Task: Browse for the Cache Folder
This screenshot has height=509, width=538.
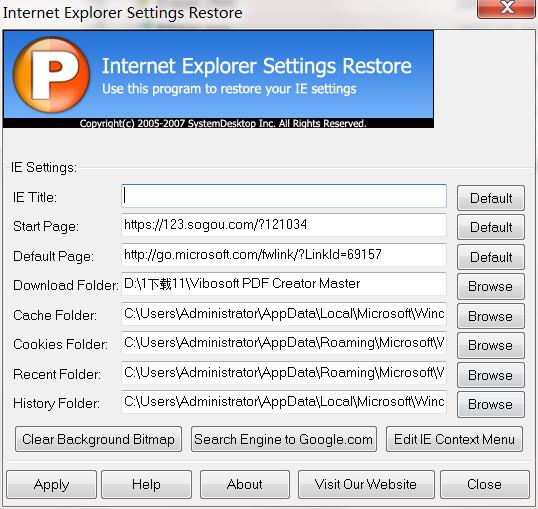Action: click(491, 316)
